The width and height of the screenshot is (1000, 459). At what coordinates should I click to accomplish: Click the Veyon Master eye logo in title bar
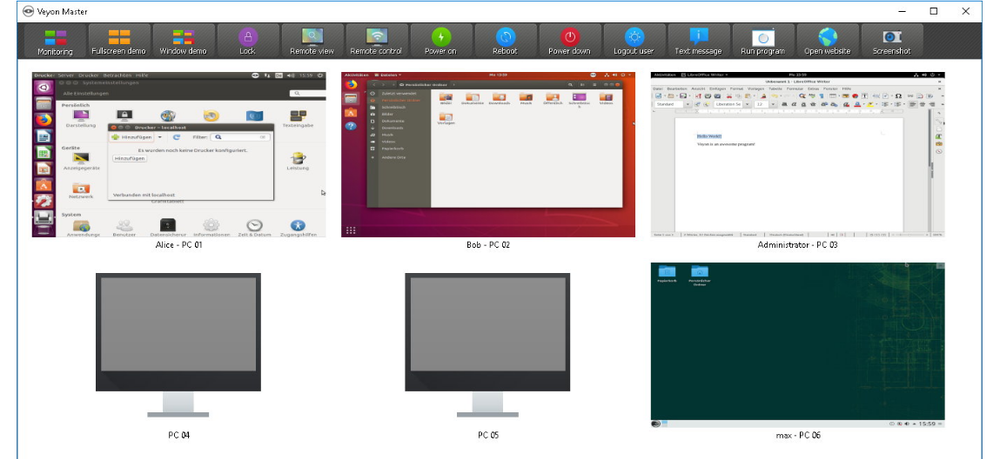(x=28, y=11)
